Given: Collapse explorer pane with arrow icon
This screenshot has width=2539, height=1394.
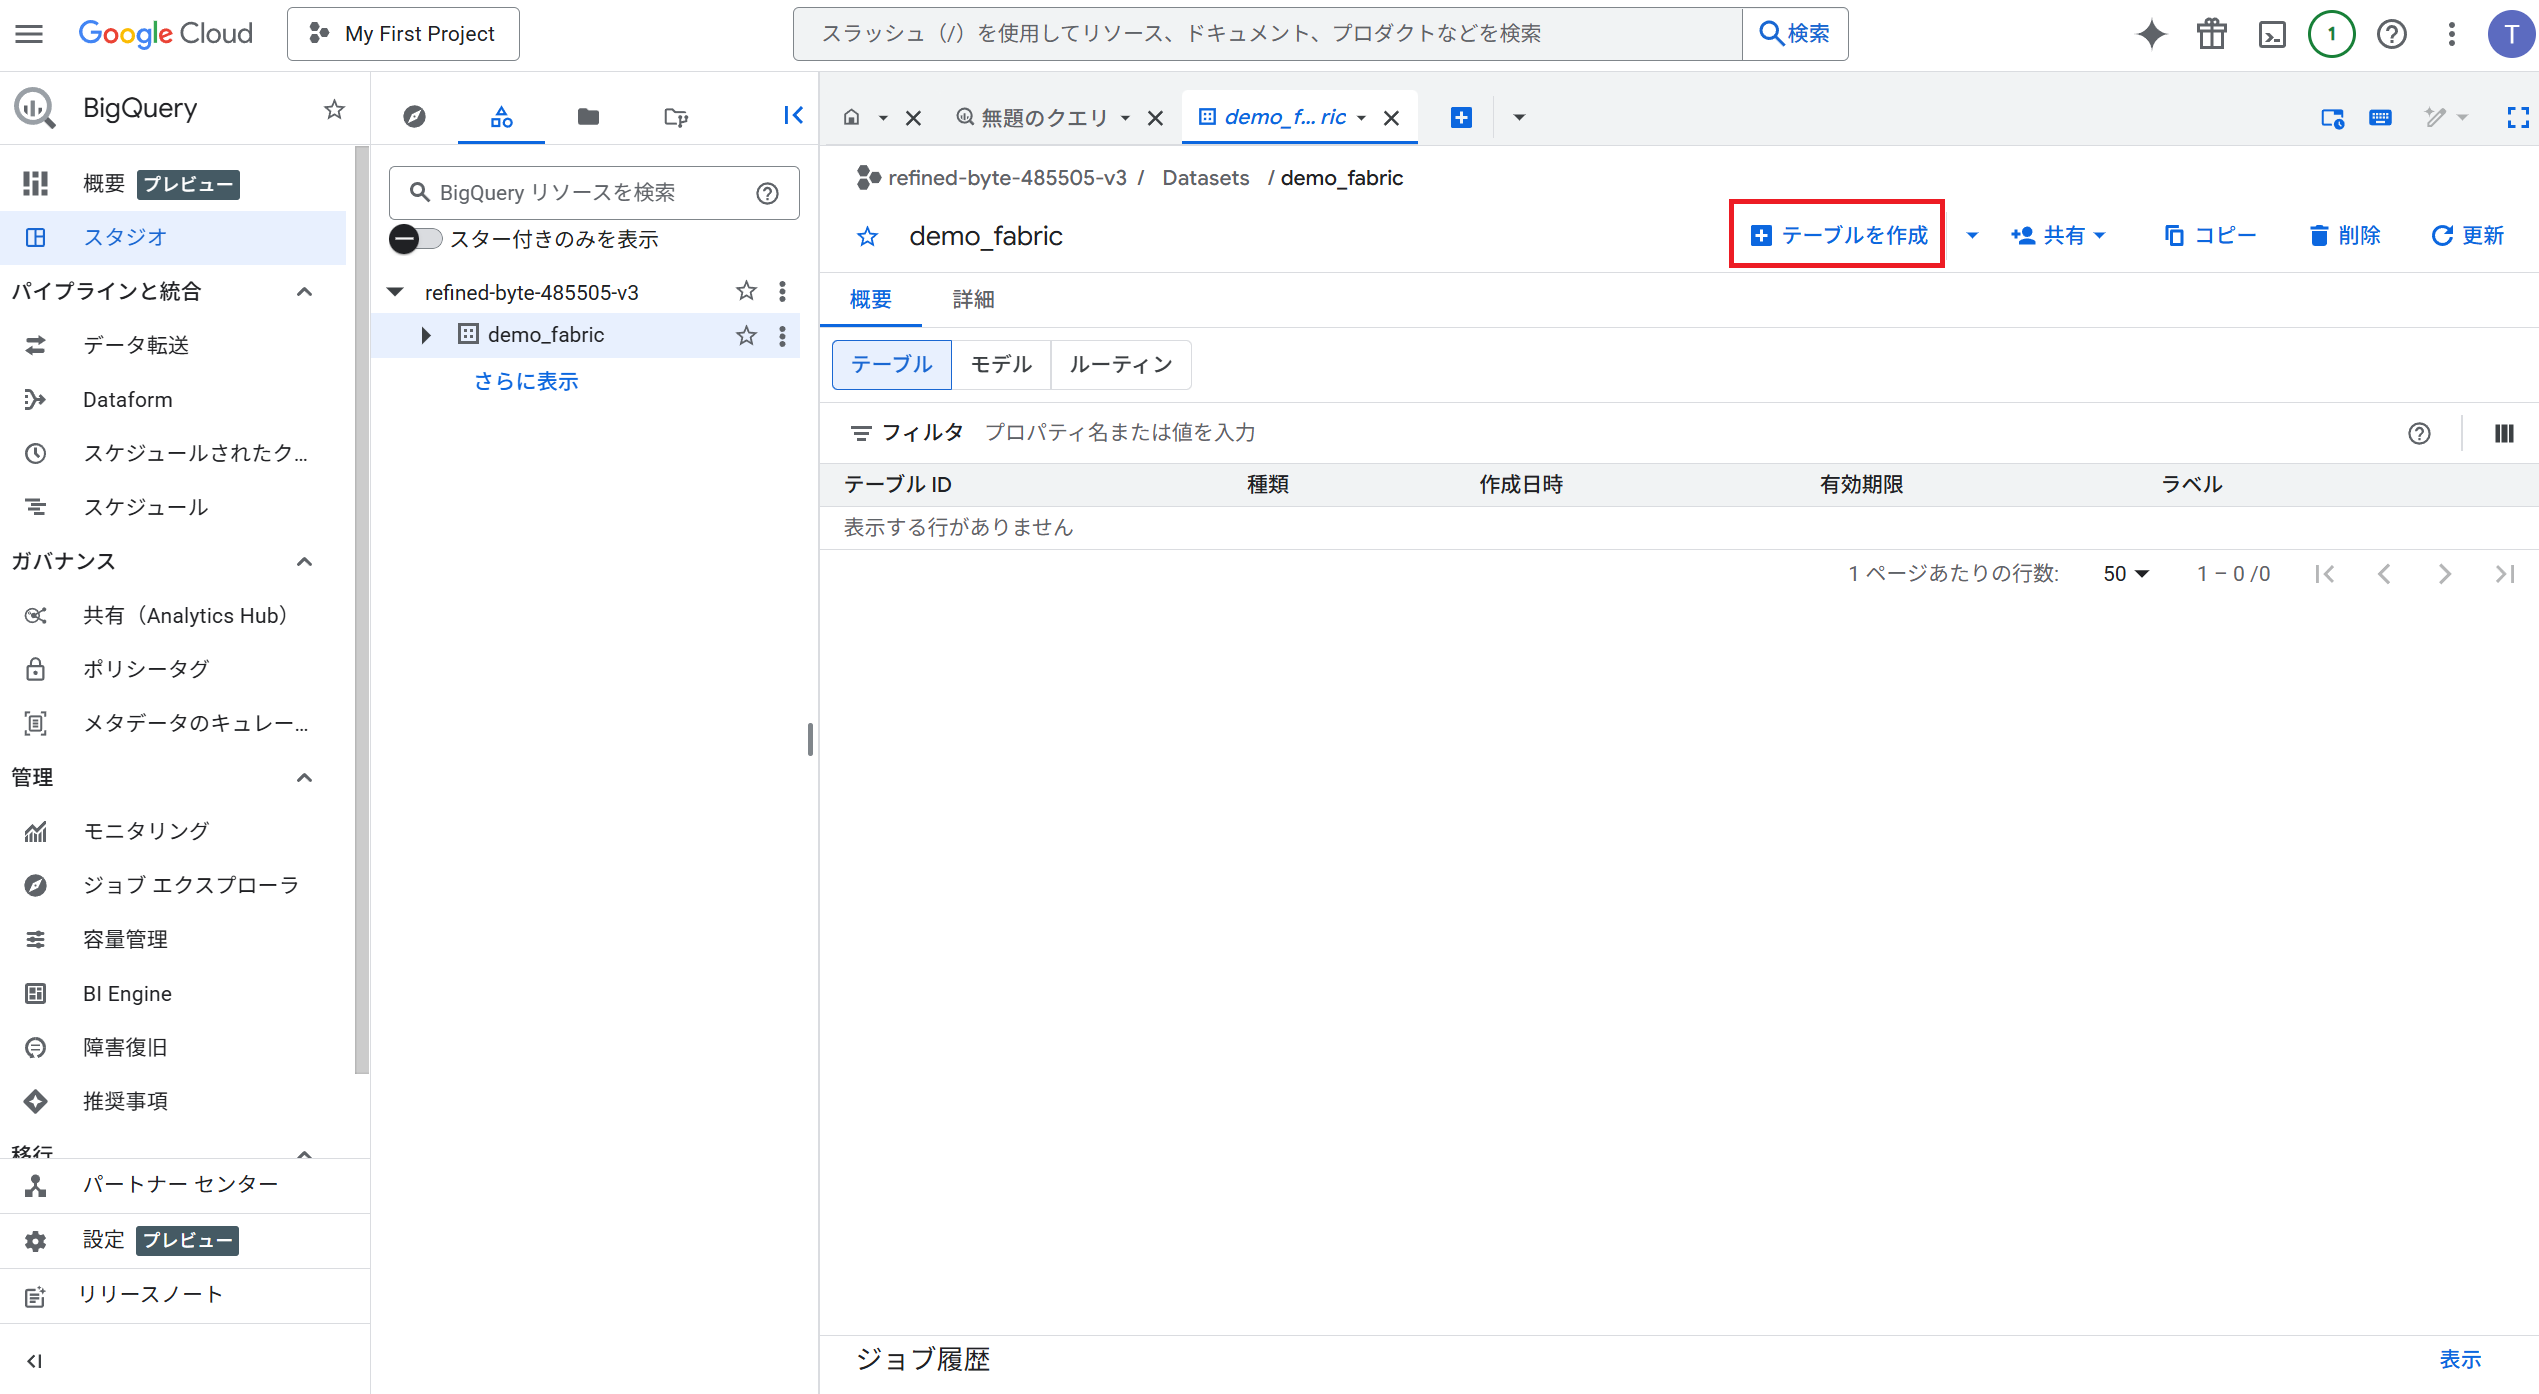Looking at the screenshot, I should point(793,116).
